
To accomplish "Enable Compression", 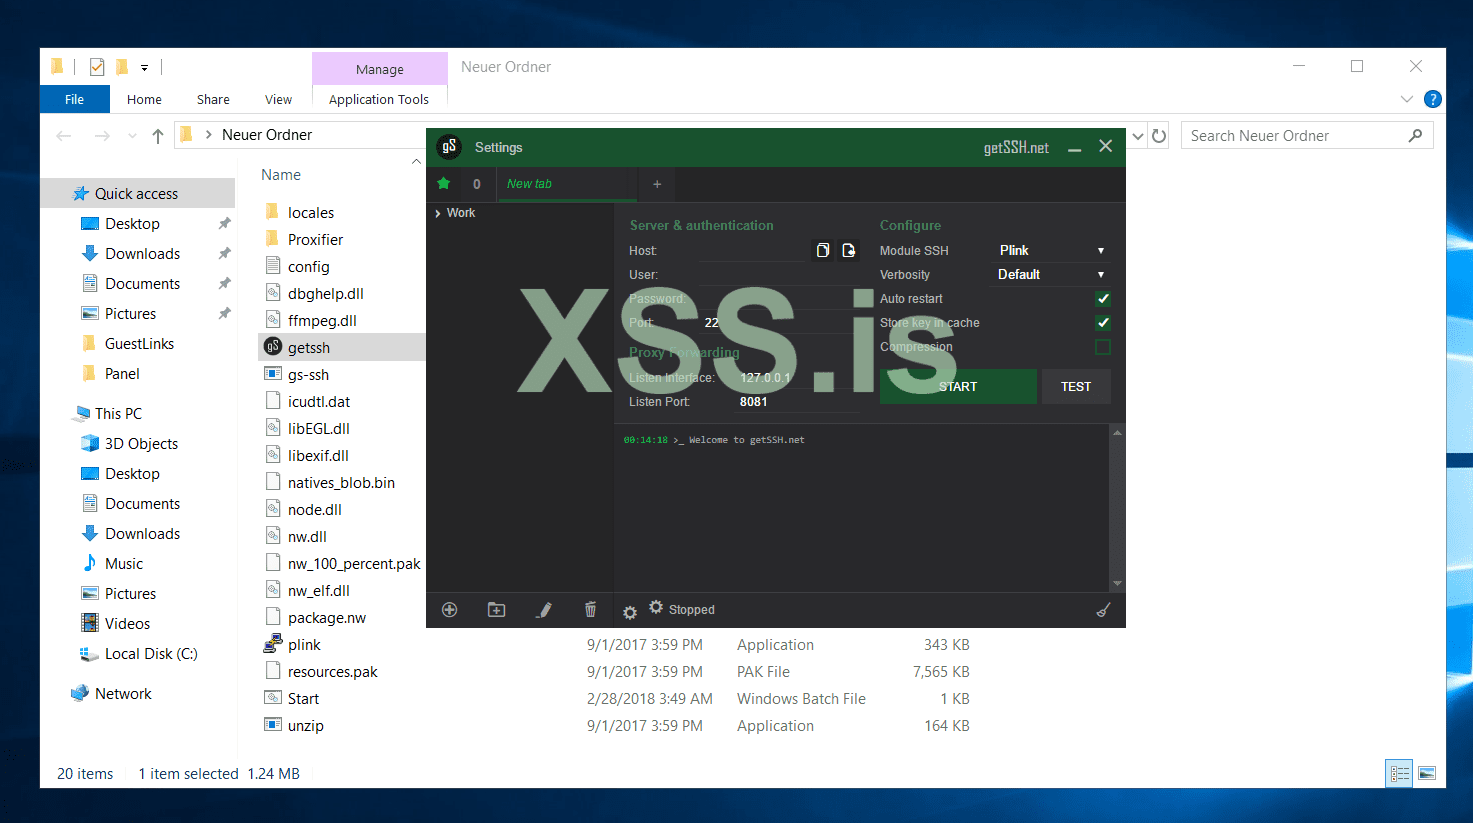I will tap(1102, 346).
